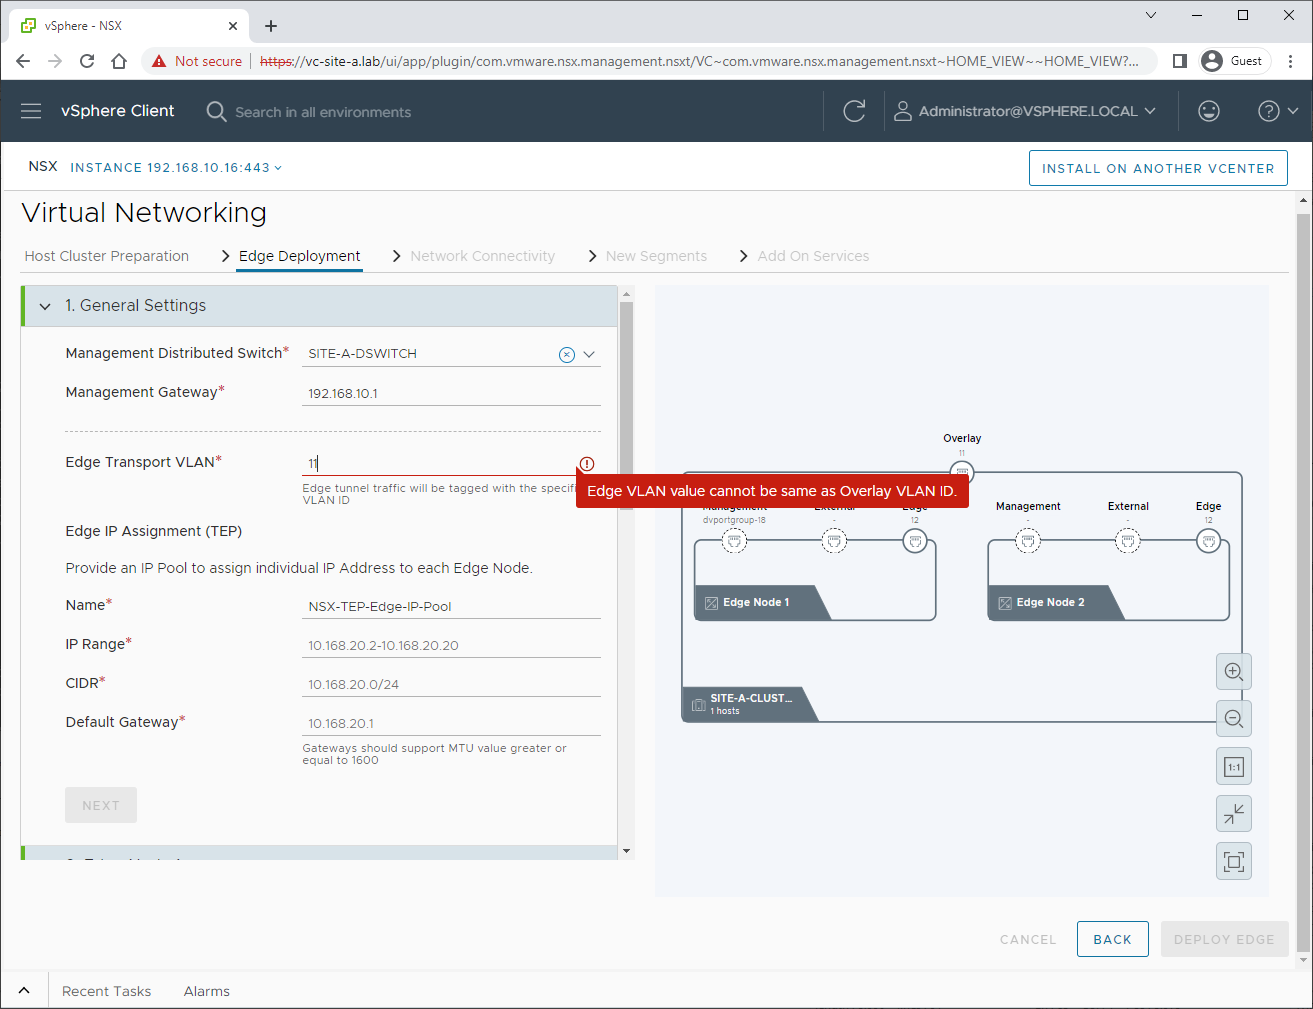Image resolution: width=1313 pixels, height=1009 pixels.
Task: Click the VLAN error warning icon
Action: pyautogui.click(x=587, y=463)
